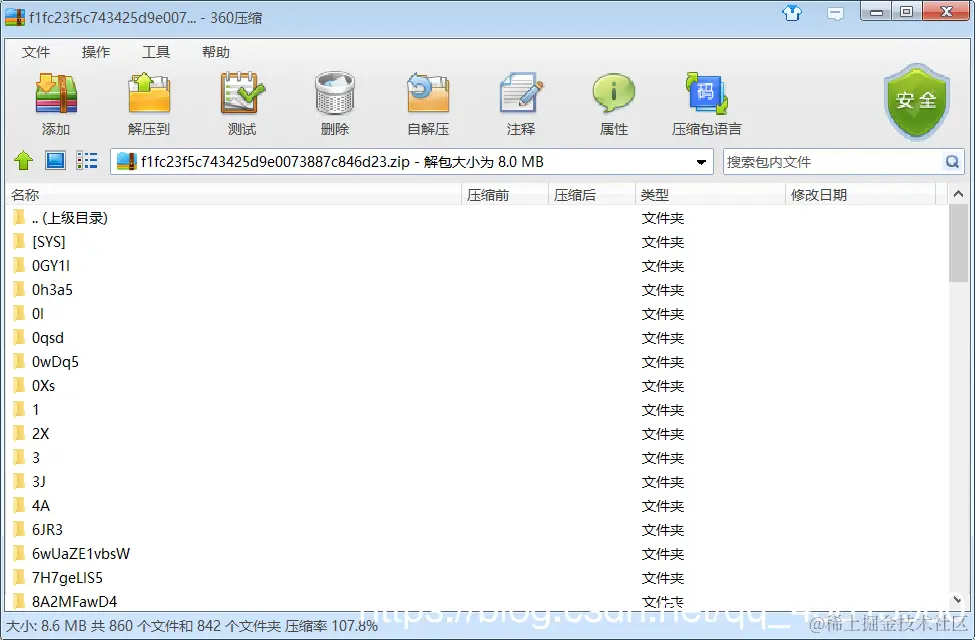Click status bar size and file count text
Viewport: 975px width, 640px height.
(x=192, y=626)
